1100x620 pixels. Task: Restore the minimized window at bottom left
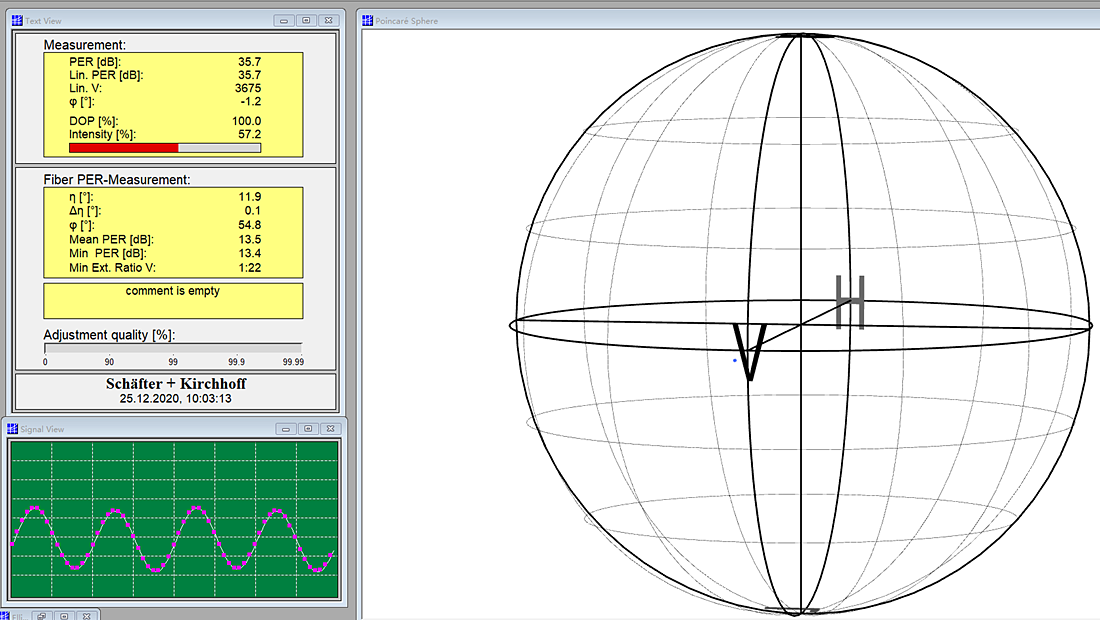[42, 615]
